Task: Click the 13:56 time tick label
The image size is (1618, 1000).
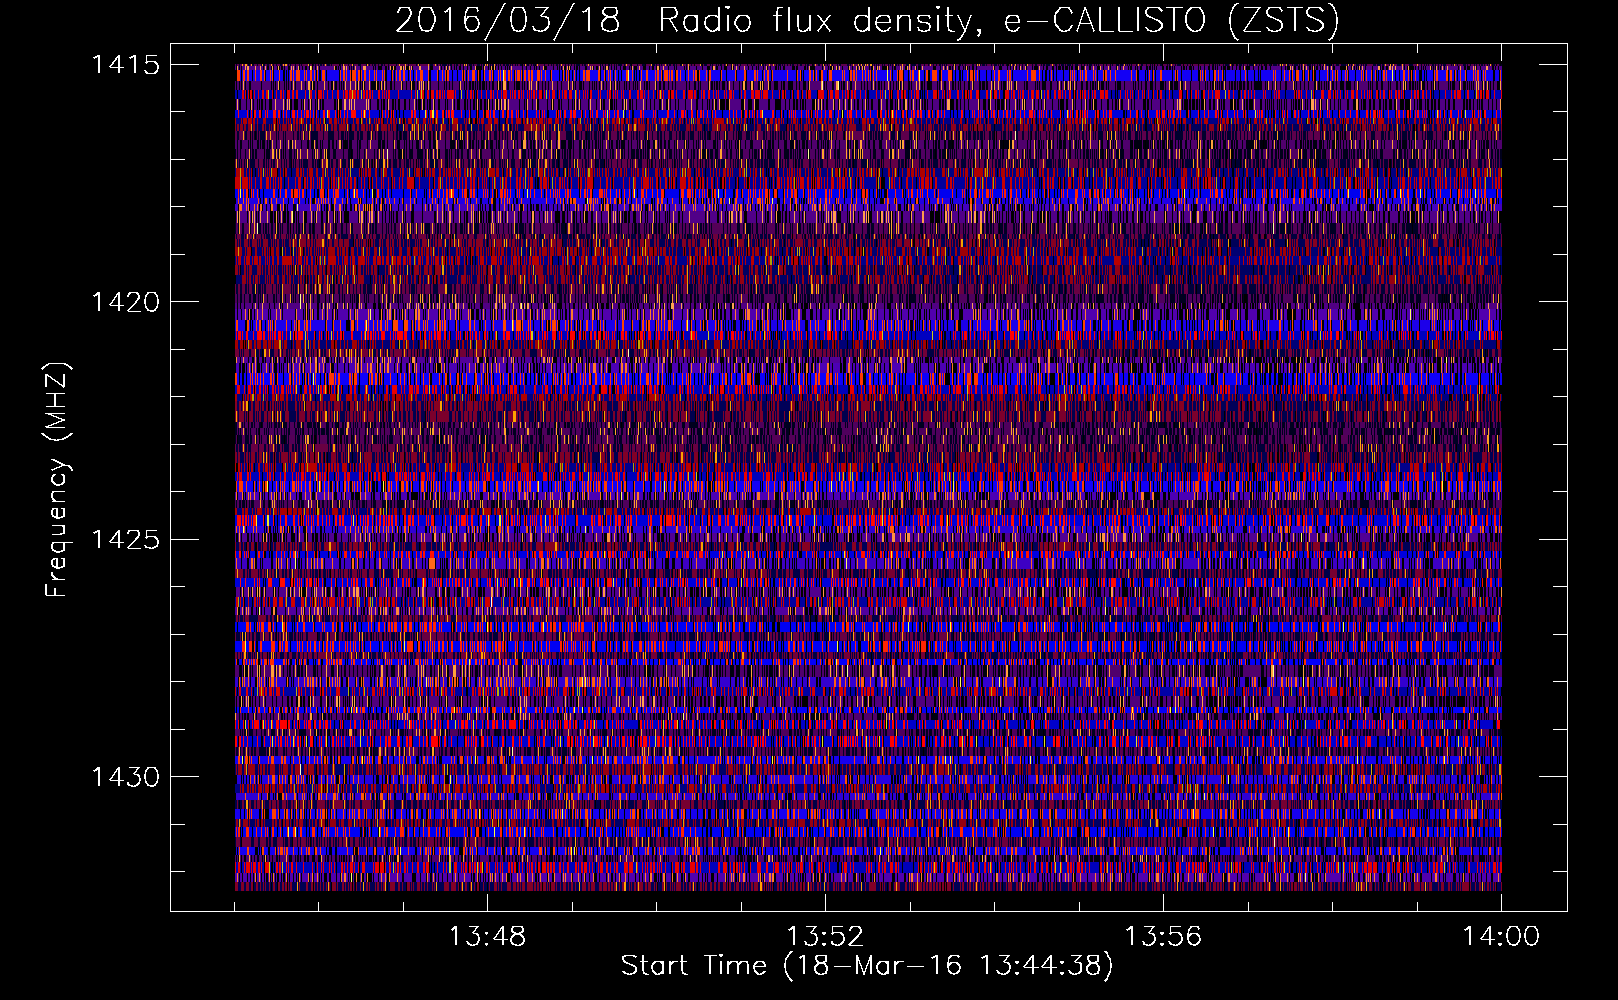Action: 1163,937
